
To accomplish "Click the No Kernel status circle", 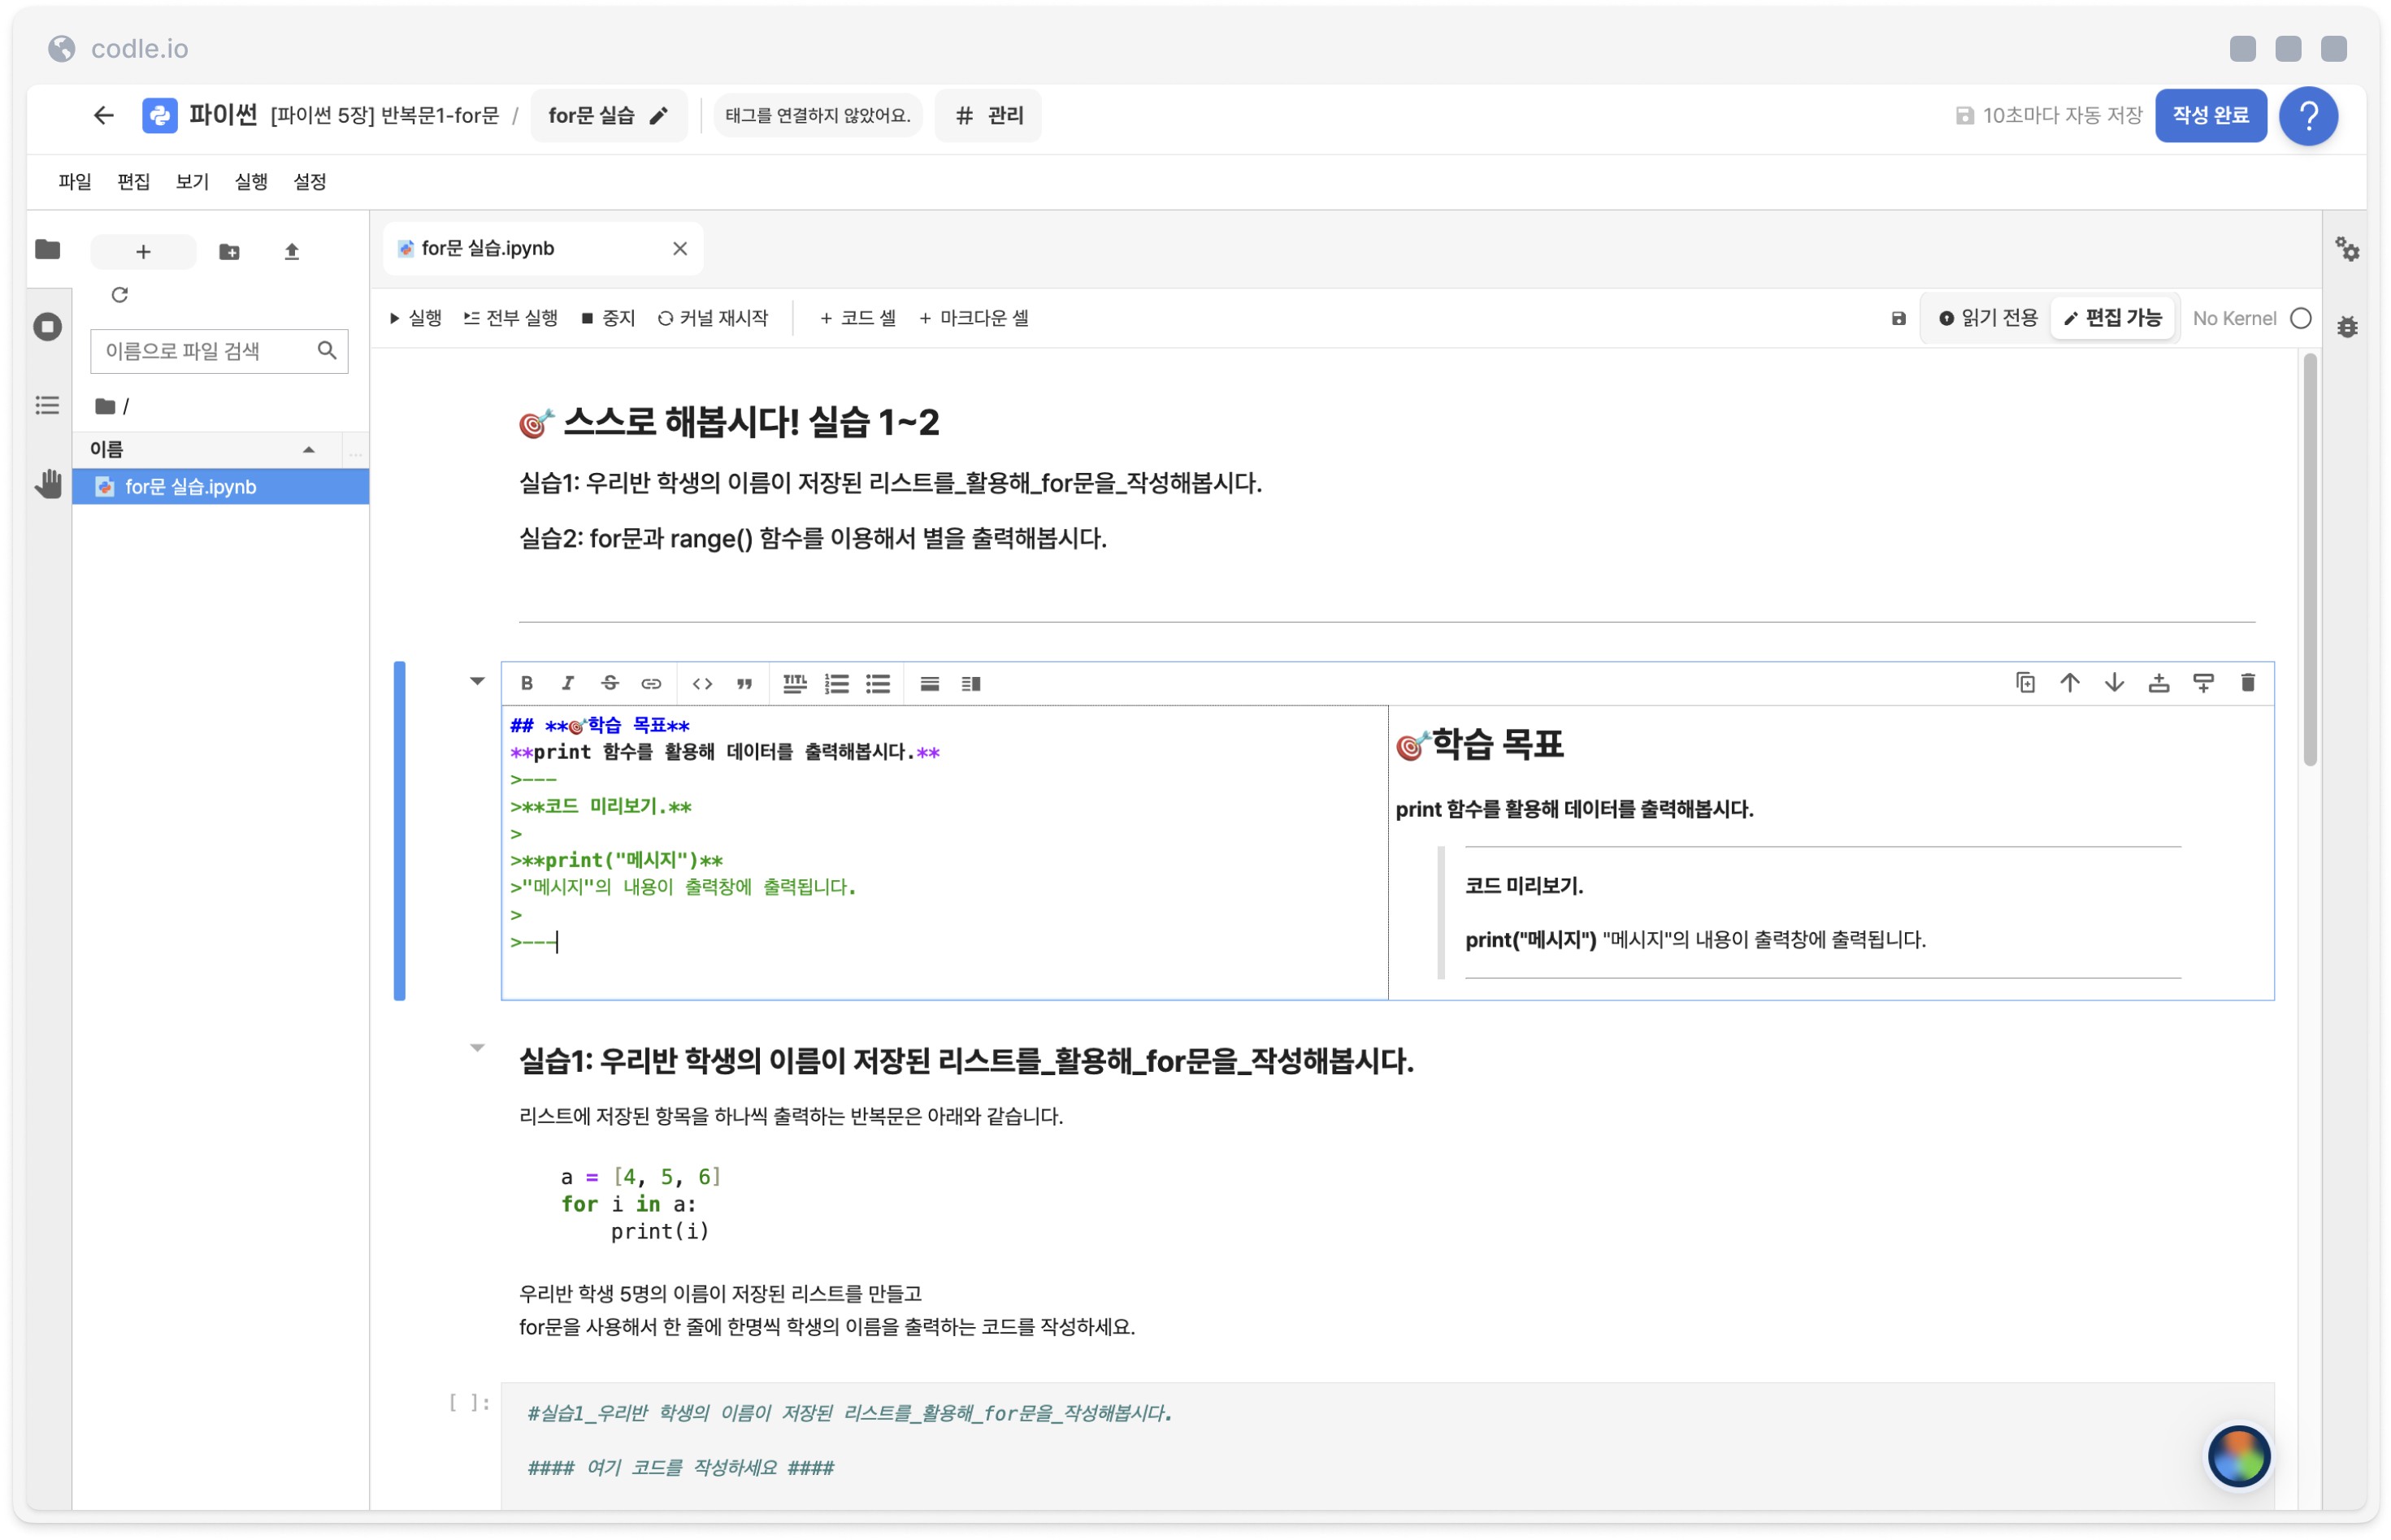I will [x=2300, y=318].
